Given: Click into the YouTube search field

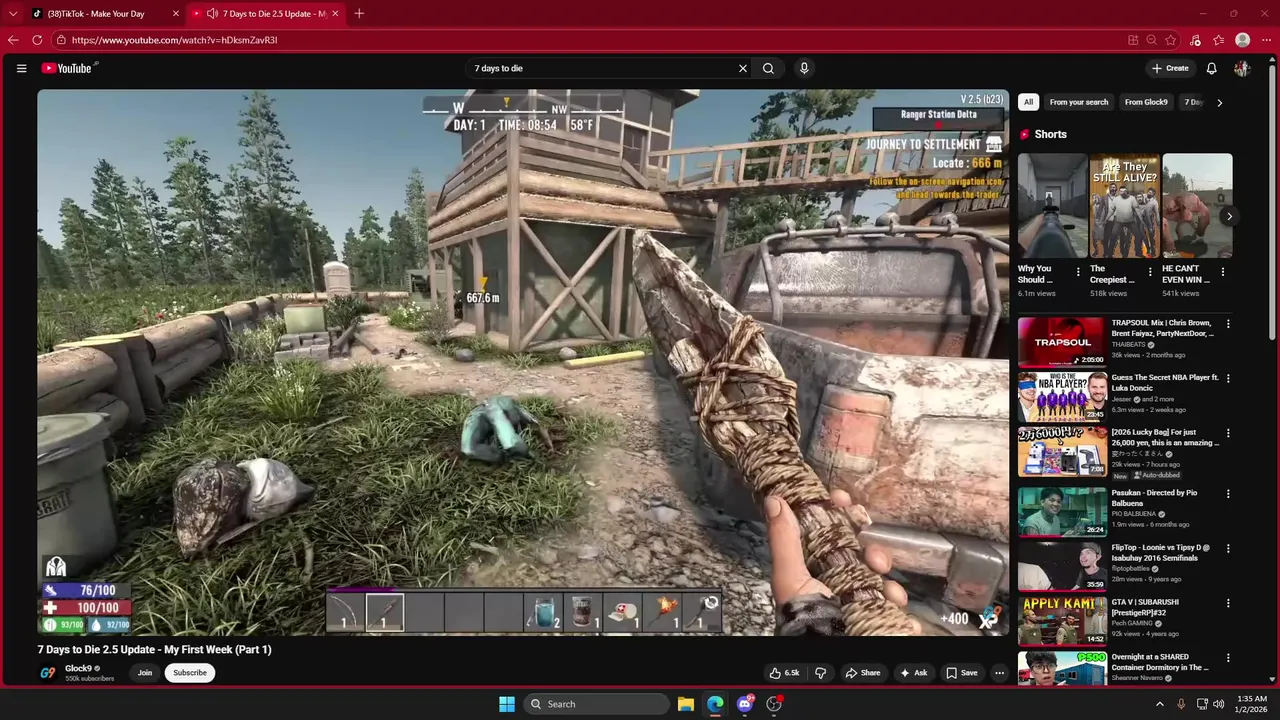Looking at the screenshot, I should click(x=600, y=68).
